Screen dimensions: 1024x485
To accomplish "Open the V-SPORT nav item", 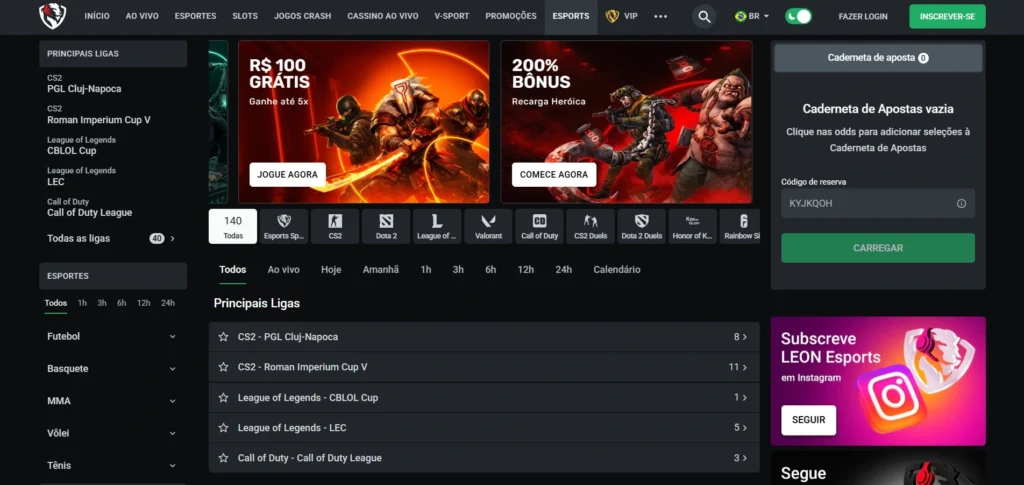I will 452,16.
